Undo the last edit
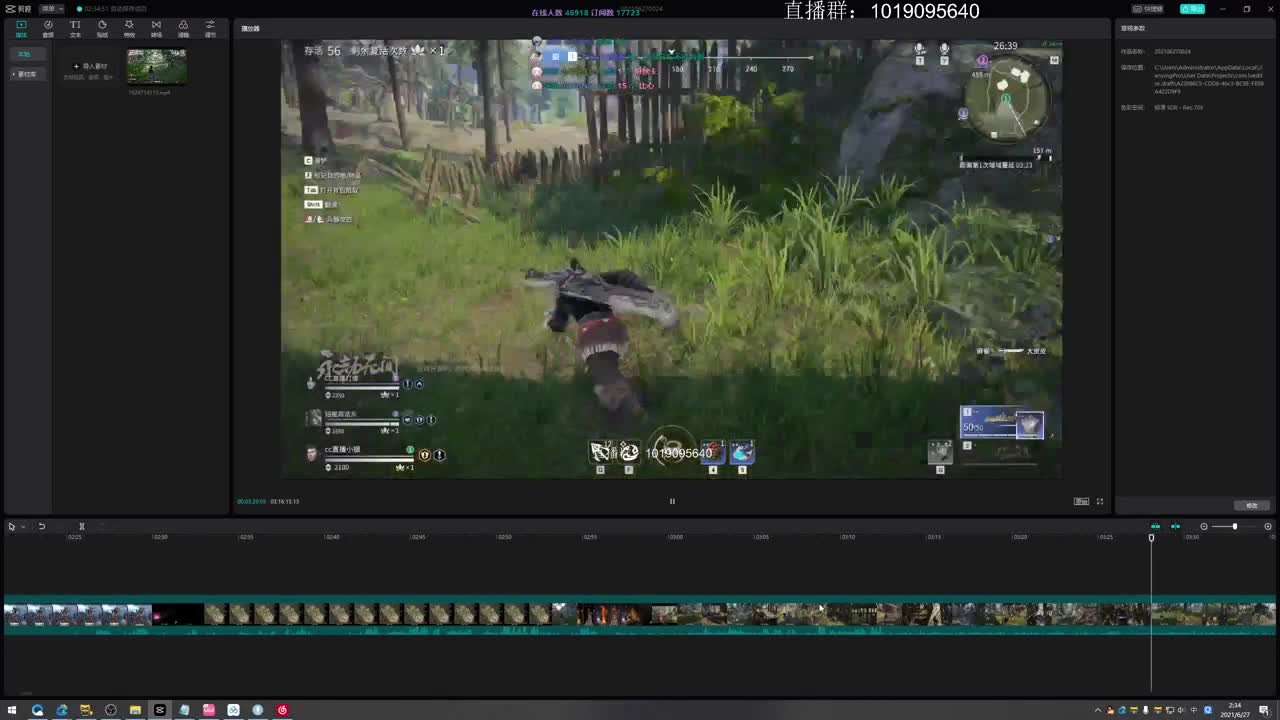This screenshot has width=1280, height=720. point(42,526)
